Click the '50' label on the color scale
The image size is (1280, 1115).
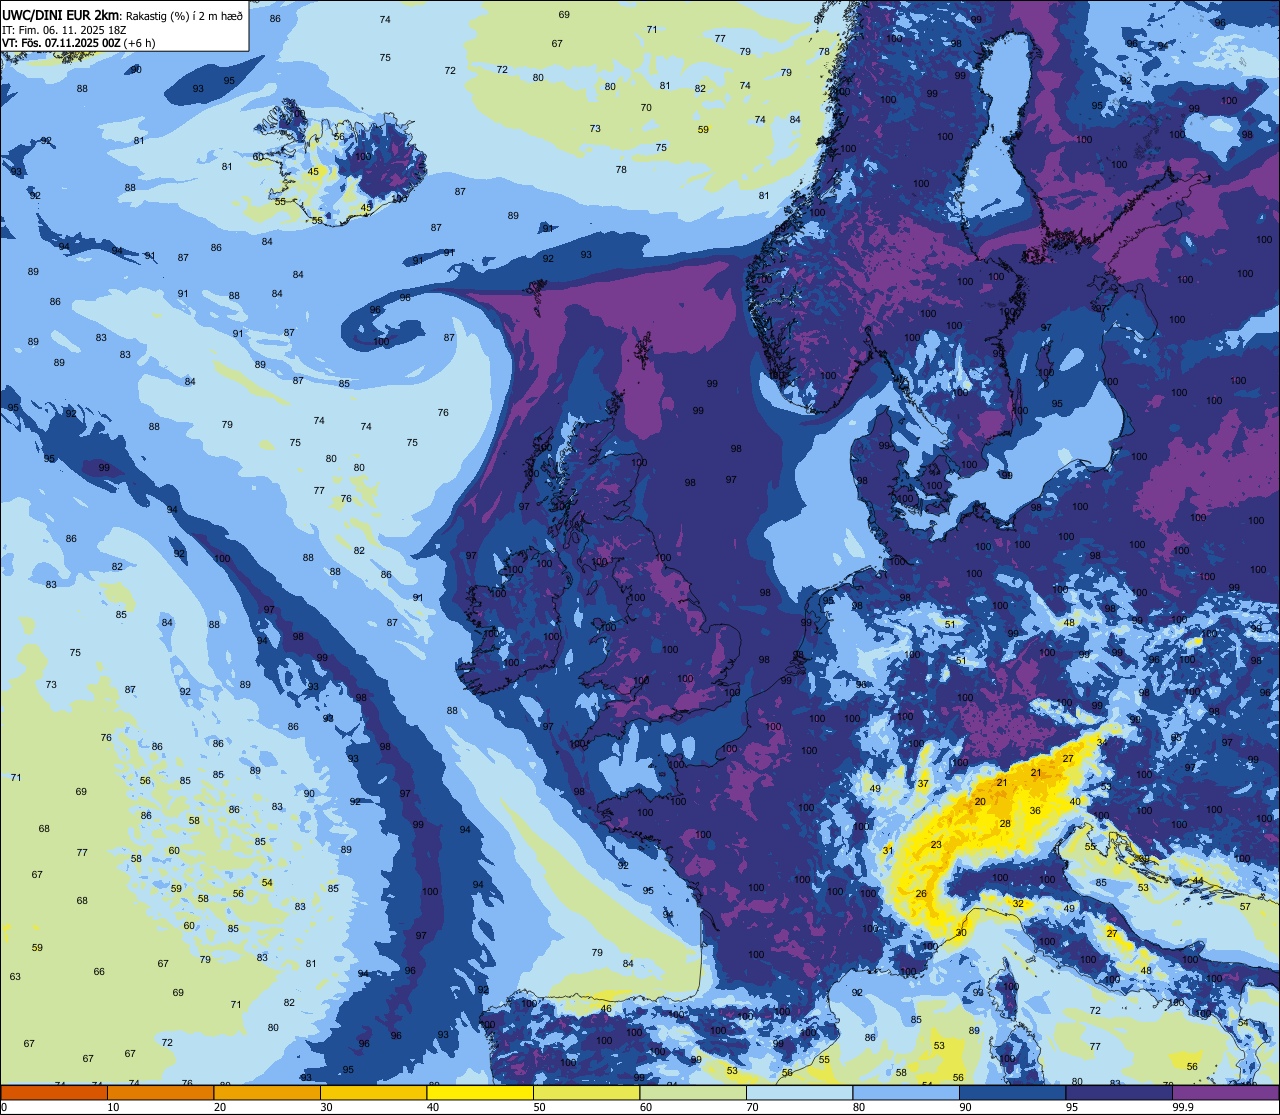coord(539,1107)
